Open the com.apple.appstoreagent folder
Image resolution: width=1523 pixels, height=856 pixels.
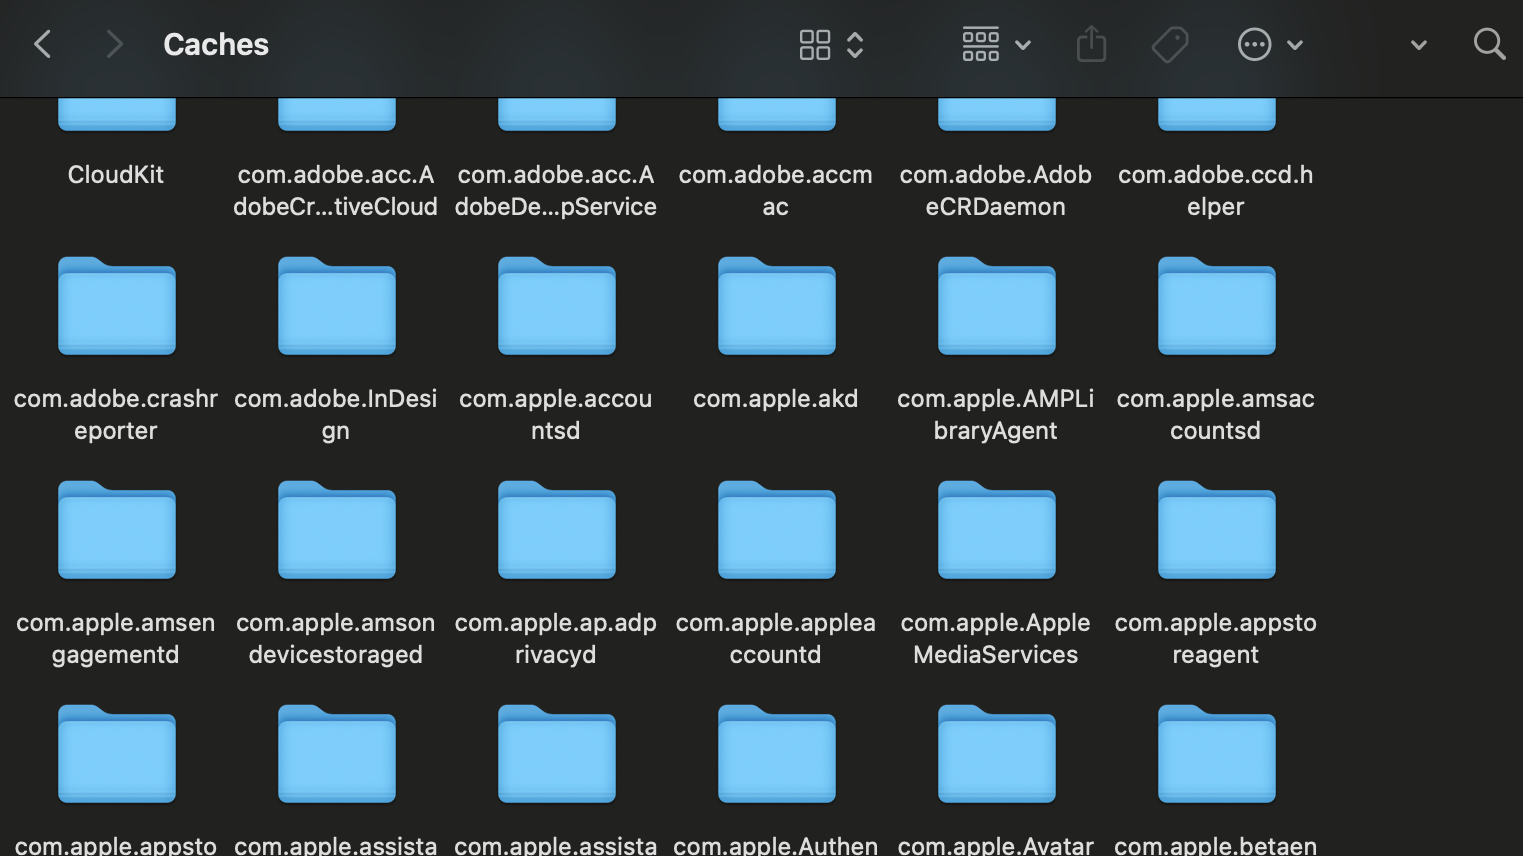point(1216,531)
